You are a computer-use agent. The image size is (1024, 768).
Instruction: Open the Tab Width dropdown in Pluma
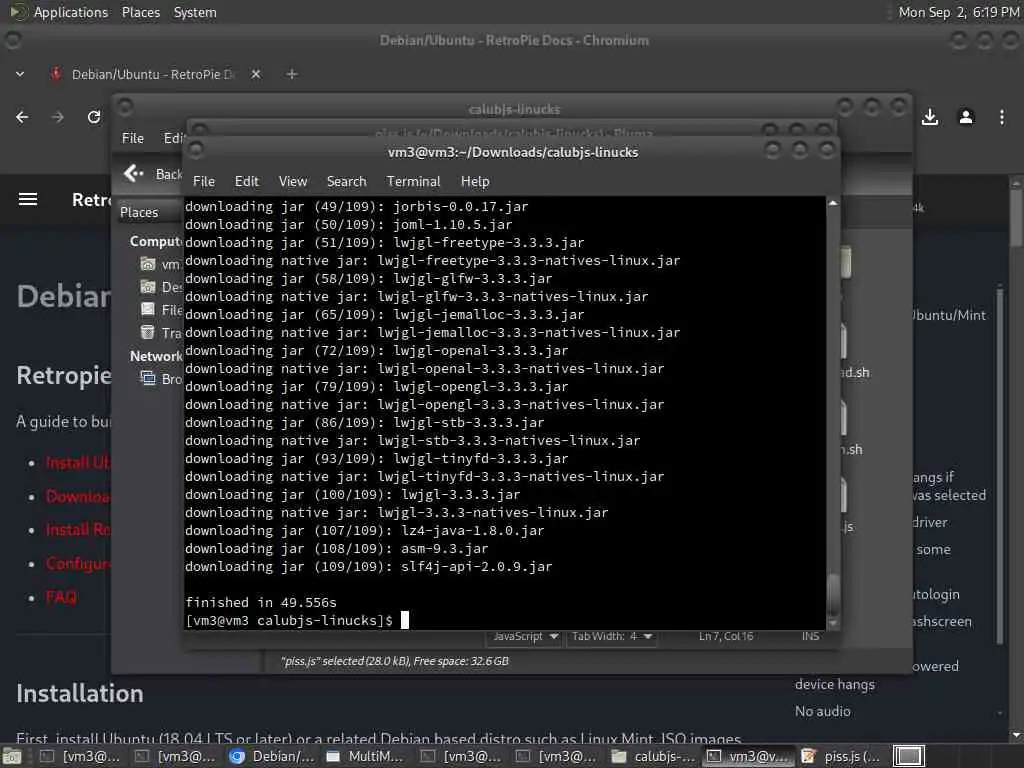pos(612,636)
